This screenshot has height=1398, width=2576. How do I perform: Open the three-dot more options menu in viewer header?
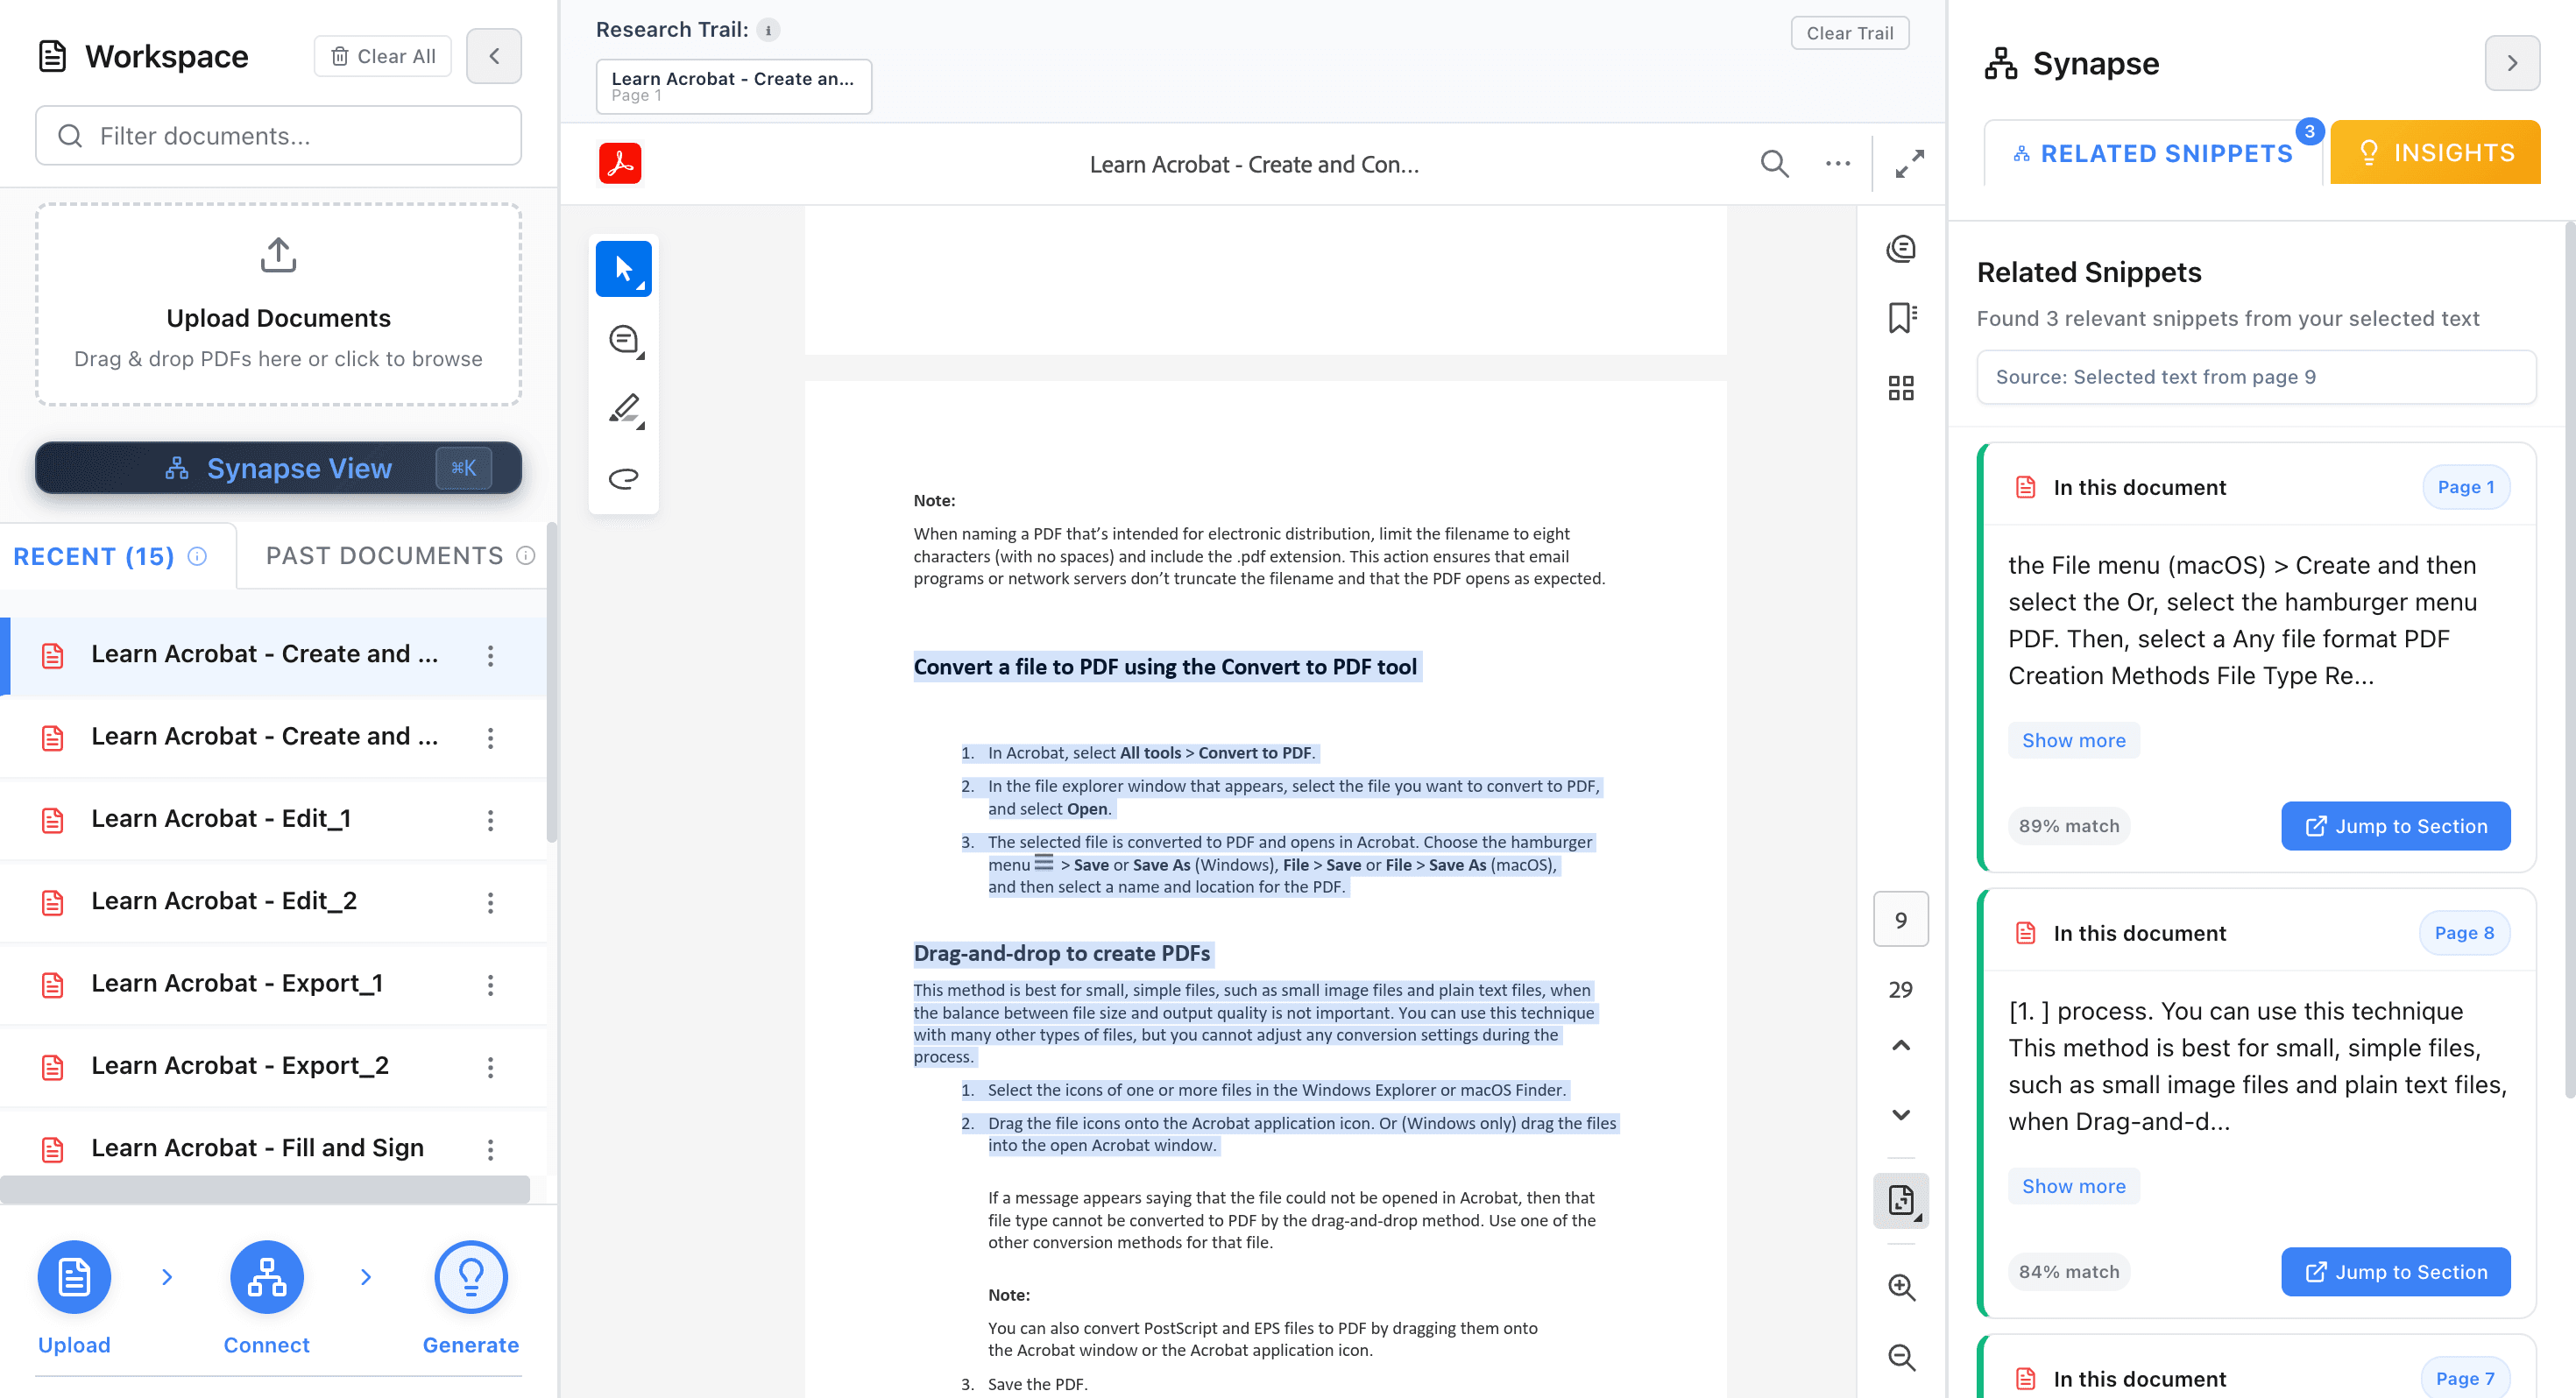(x=1838, y=163)
